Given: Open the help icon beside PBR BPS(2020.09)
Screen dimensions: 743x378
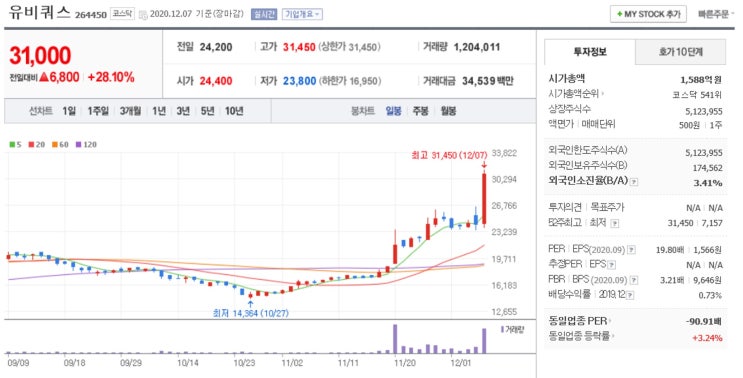Looking at the screenshot, I should [x=634, y=280].
